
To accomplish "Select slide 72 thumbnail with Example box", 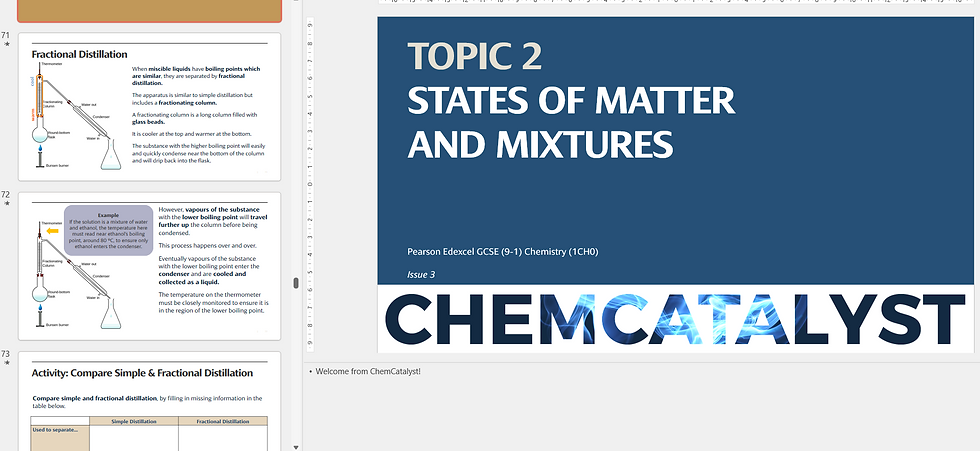I will (149, 266).
